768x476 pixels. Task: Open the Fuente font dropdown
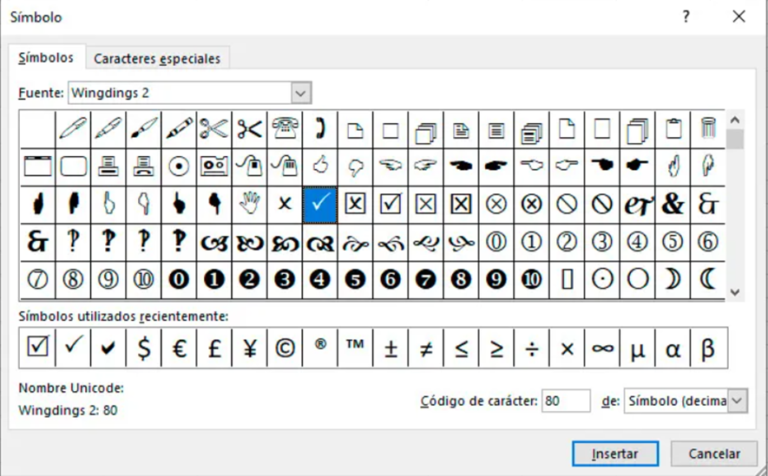point(301,92)
